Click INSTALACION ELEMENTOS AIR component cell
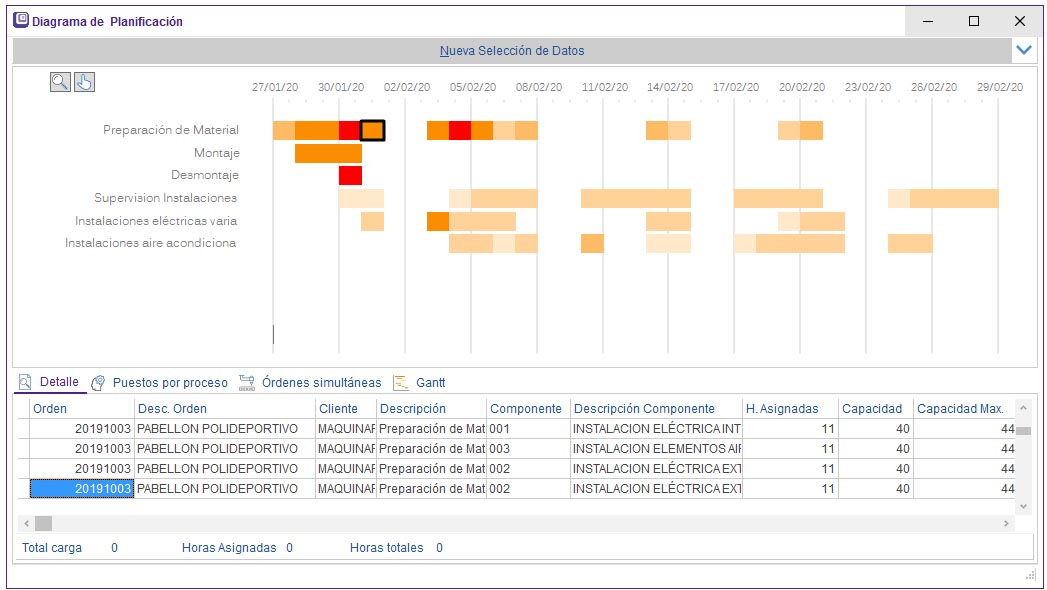The image size is (1047, 590). click(x=656, y=449)
